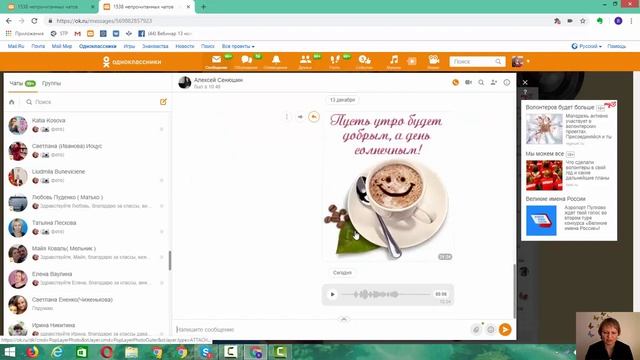Viewport: 640px width, 360px height.
Task: Open the chat info icon
Action: tap(507, 82)
